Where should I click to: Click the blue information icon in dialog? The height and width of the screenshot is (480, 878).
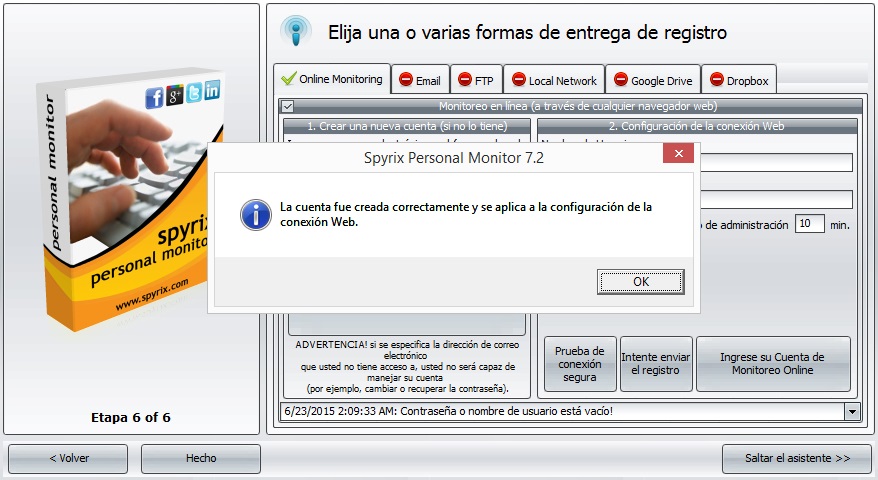pyautogui.click(x=255, y=215)
